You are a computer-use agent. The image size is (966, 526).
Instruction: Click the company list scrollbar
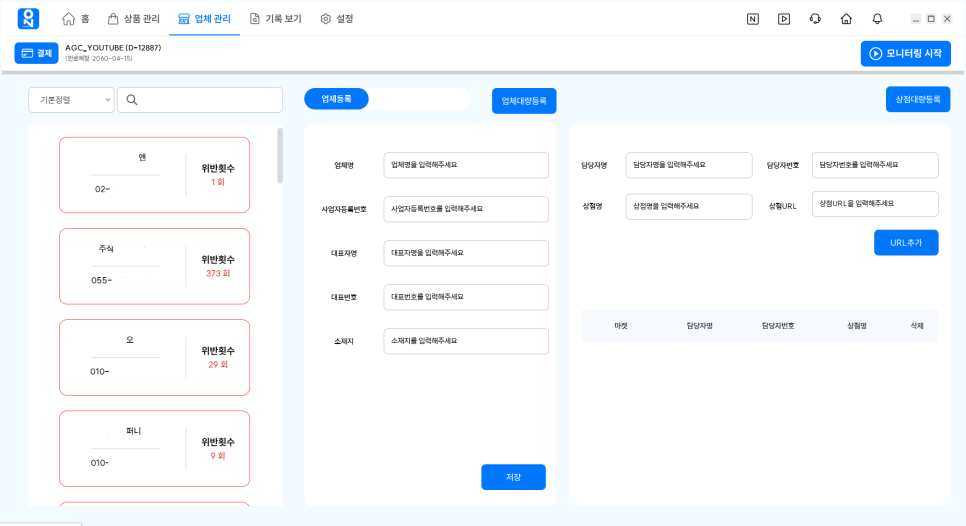280,156
